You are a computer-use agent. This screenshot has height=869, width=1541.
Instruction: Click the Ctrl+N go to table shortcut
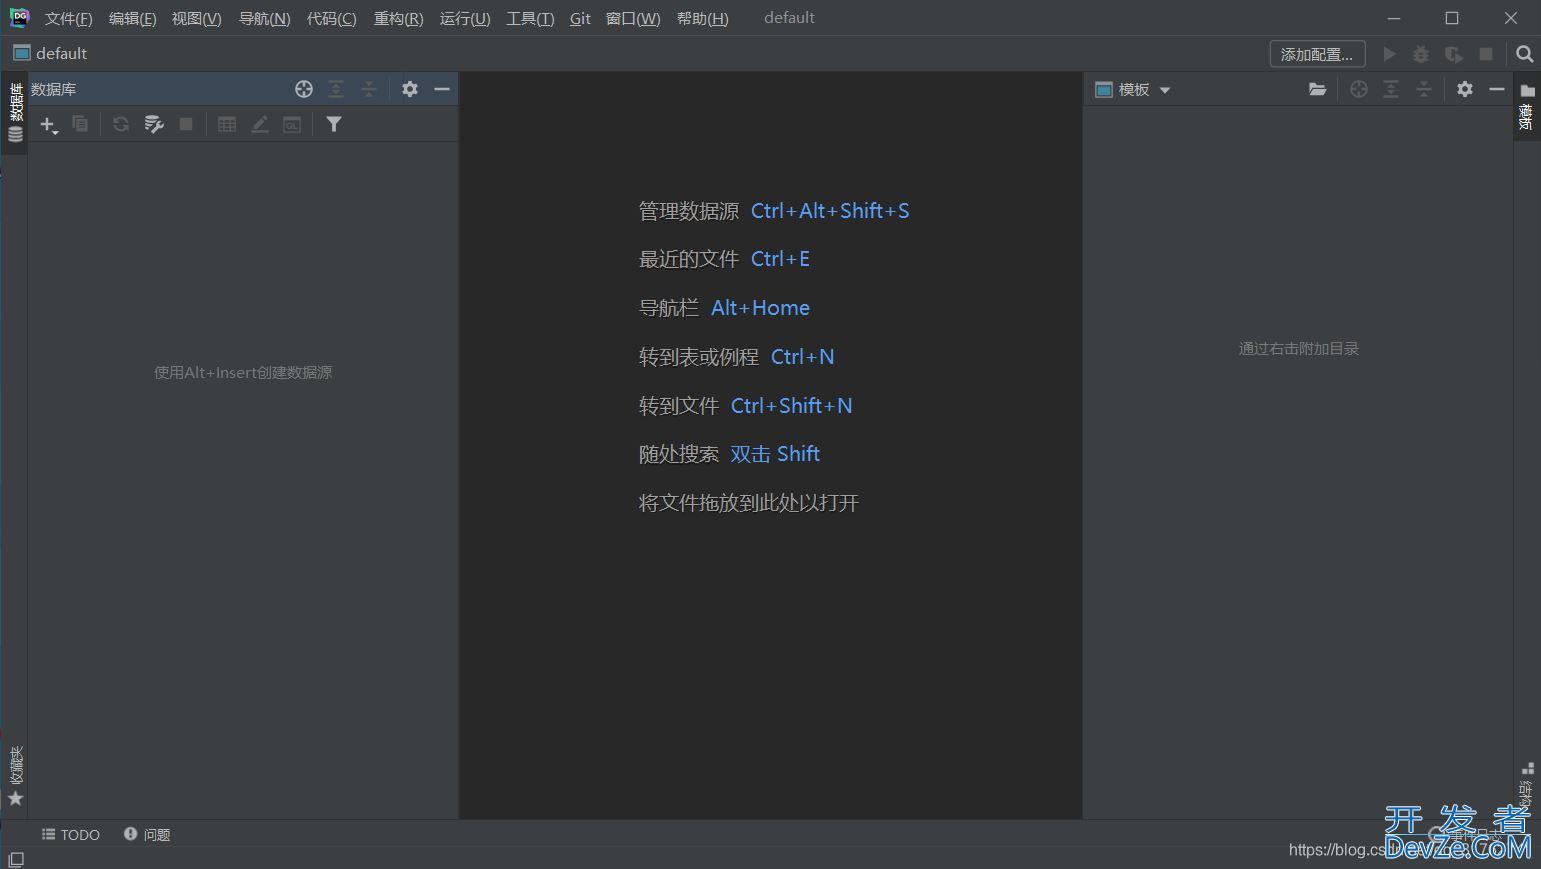802,357
